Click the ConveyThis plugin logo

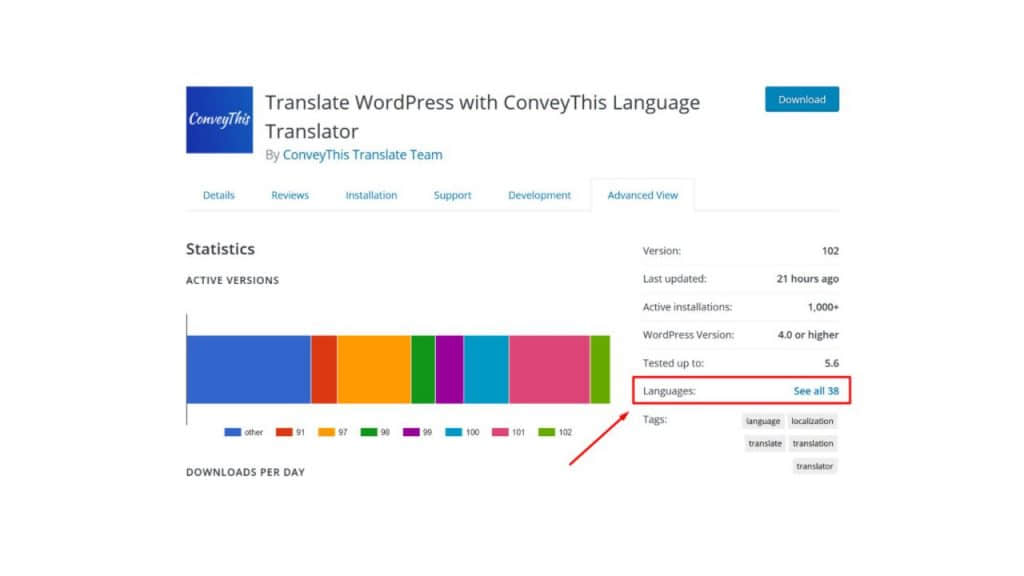point(219,120)
